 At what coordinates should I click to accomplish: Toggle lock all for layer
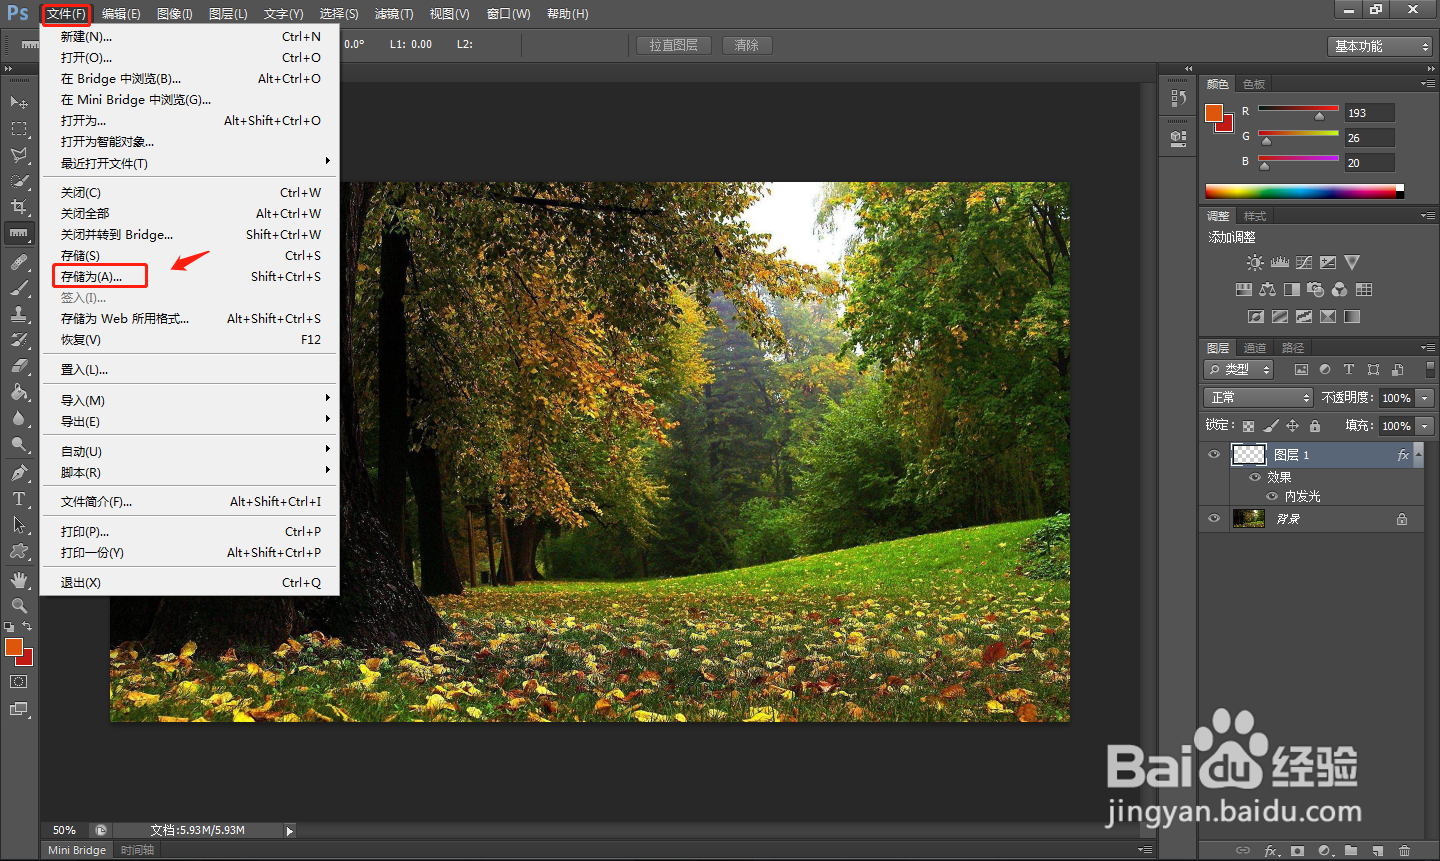click(x=1315, y=426)
